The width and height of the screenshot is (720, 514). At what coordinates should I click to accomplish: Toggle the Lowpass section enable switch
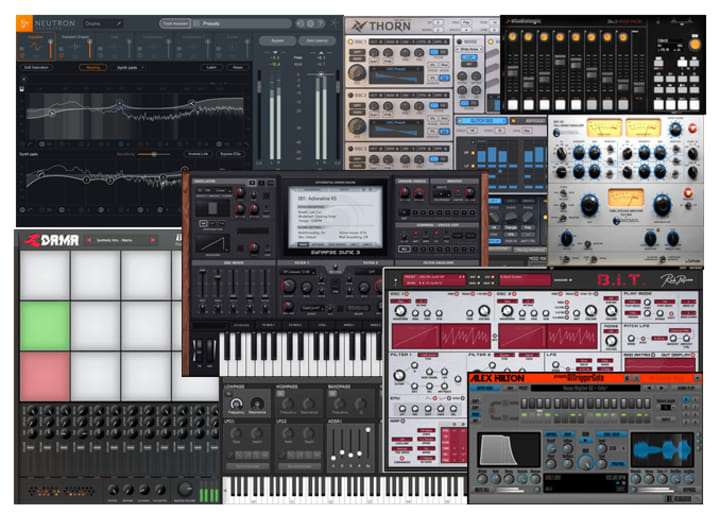coord(228,393)
